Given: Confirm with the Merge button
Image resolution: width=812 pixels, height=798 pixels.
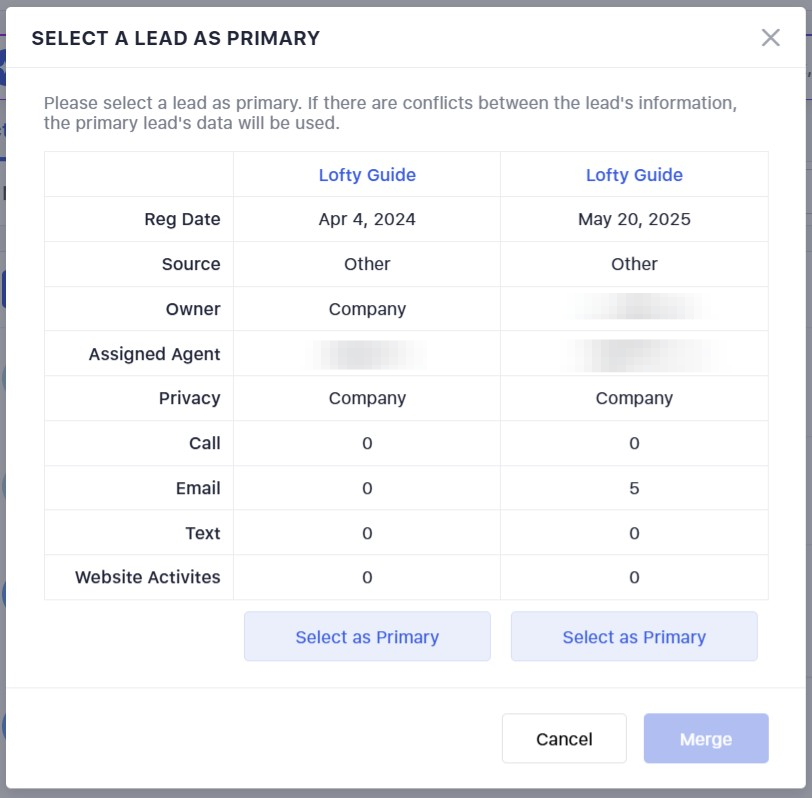Looking at the screenshot, I should tap(706, 739).
